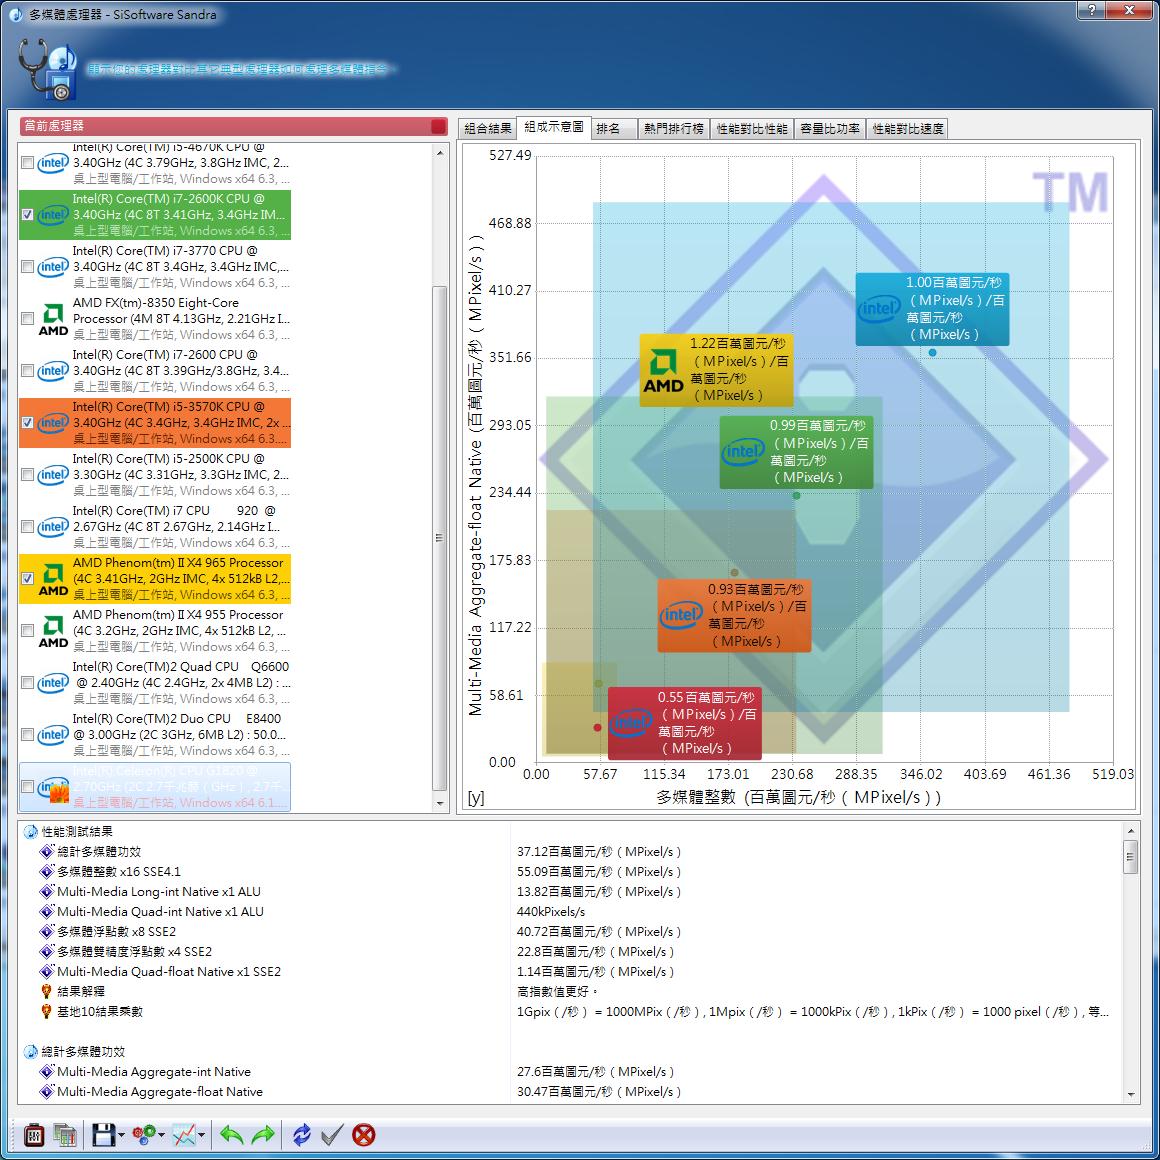The image size is (1160, 1160).
Task: Uncheck the Core i5-3570K checkbox
Action: click(27, 422)
